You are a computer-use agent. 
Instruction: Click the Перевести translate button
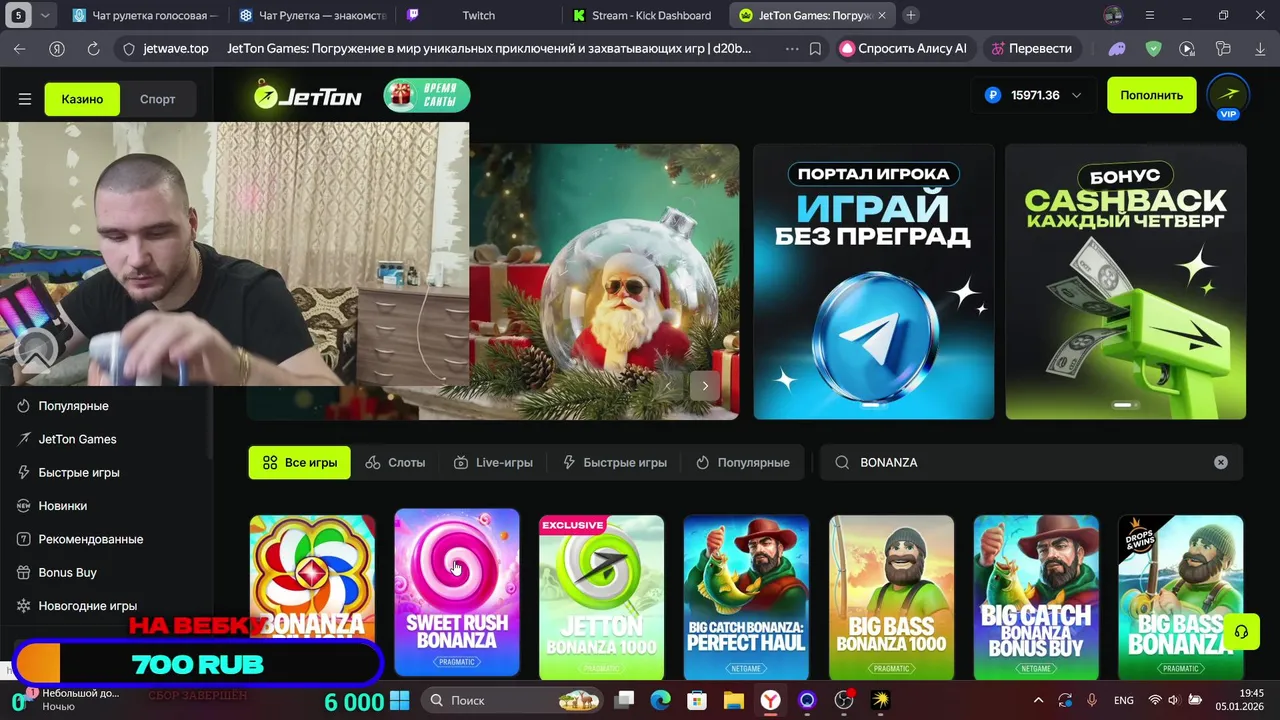click(1030, 48)
